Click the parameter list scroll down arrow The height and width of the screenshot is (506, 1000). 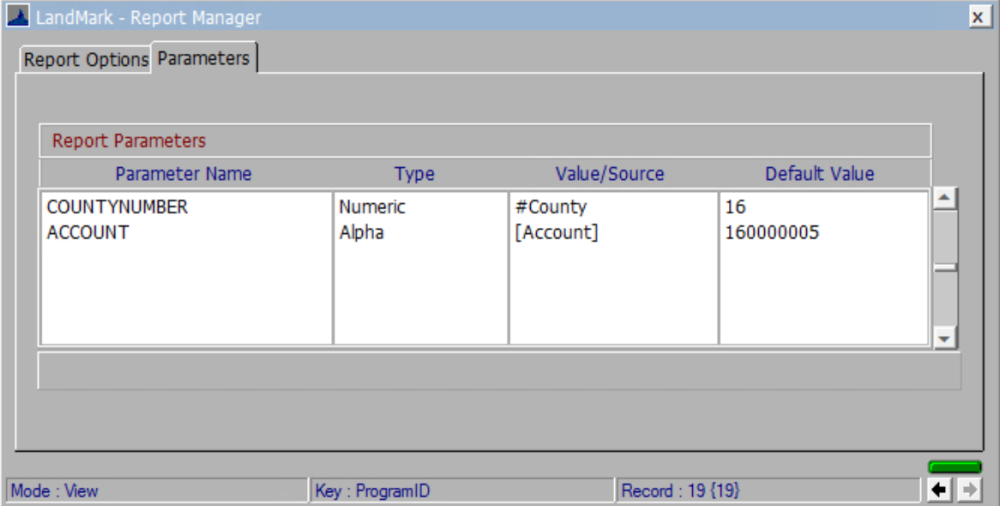pyautogui.click(x=945, y=338)
